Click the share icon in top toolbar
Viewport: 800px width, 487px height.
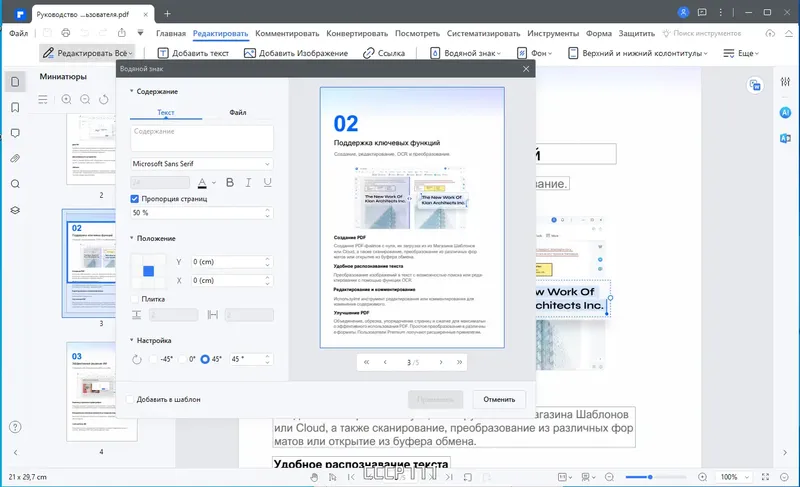(121, 33)
